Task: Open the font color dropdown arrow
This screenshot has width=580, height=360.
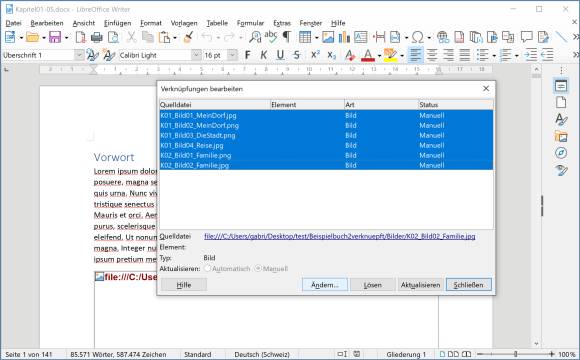Action: click(379, 56)
